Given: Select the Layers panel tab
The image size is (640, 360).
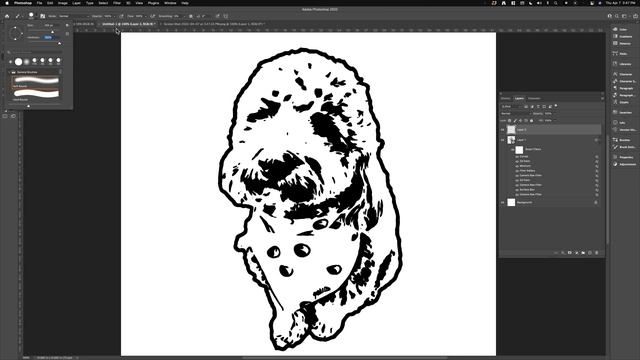Looking at the screenshot, I should click(x=519, y=98).
